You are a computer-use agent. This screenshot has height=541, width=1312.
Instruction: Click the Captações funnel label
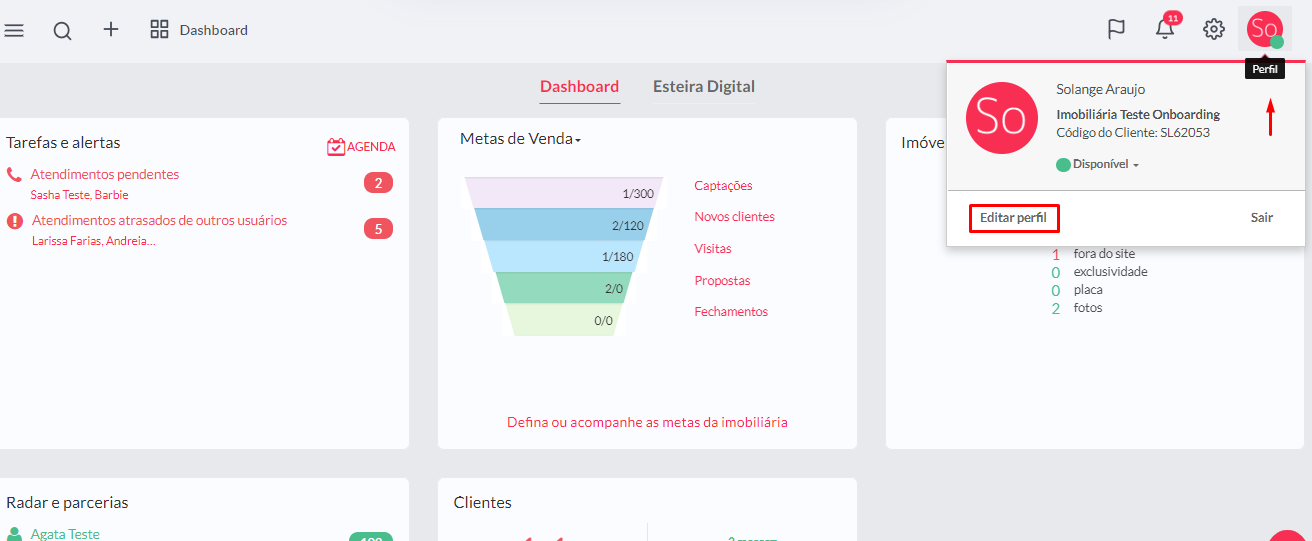[723, 186]
